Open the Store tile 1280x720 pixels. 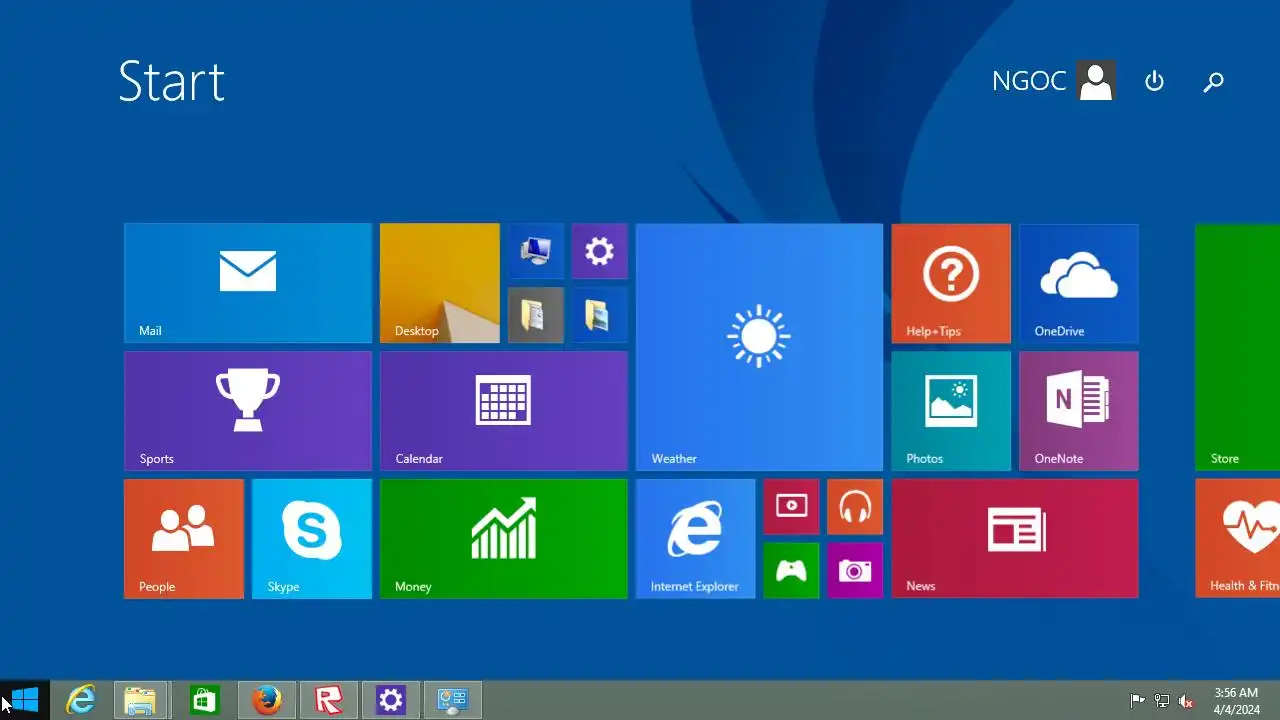1238,347
